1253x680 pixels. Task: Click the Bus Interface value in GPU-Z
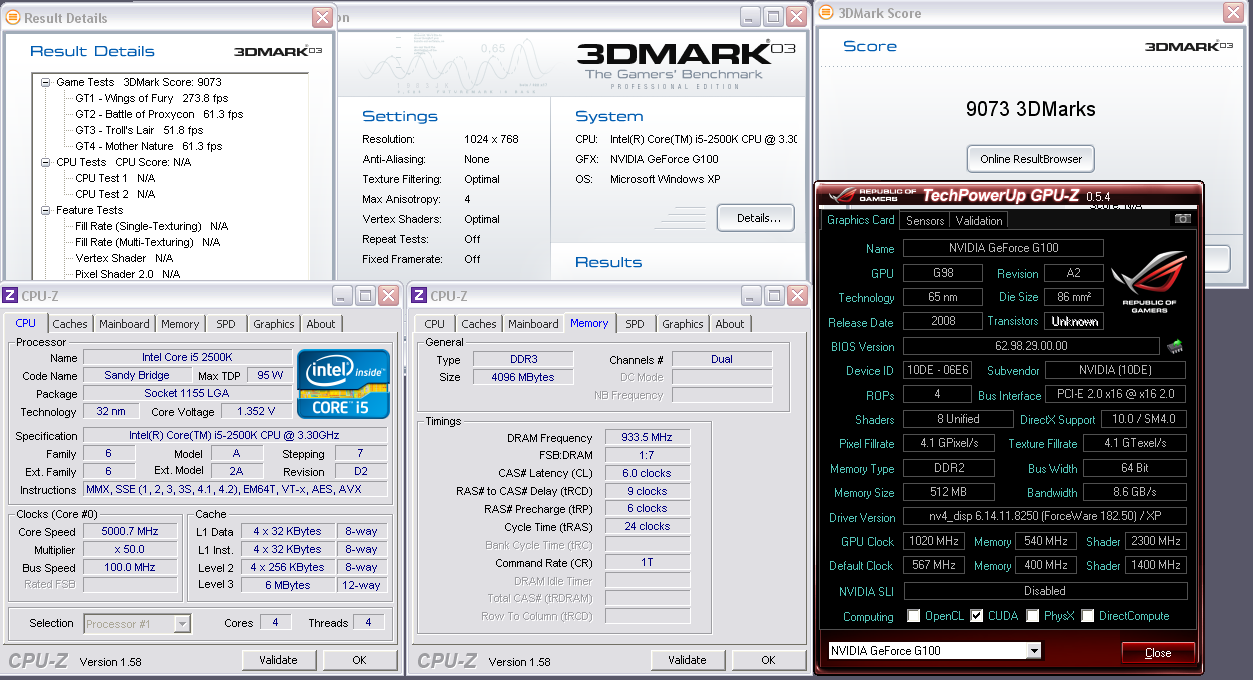tap(1115, 395)
